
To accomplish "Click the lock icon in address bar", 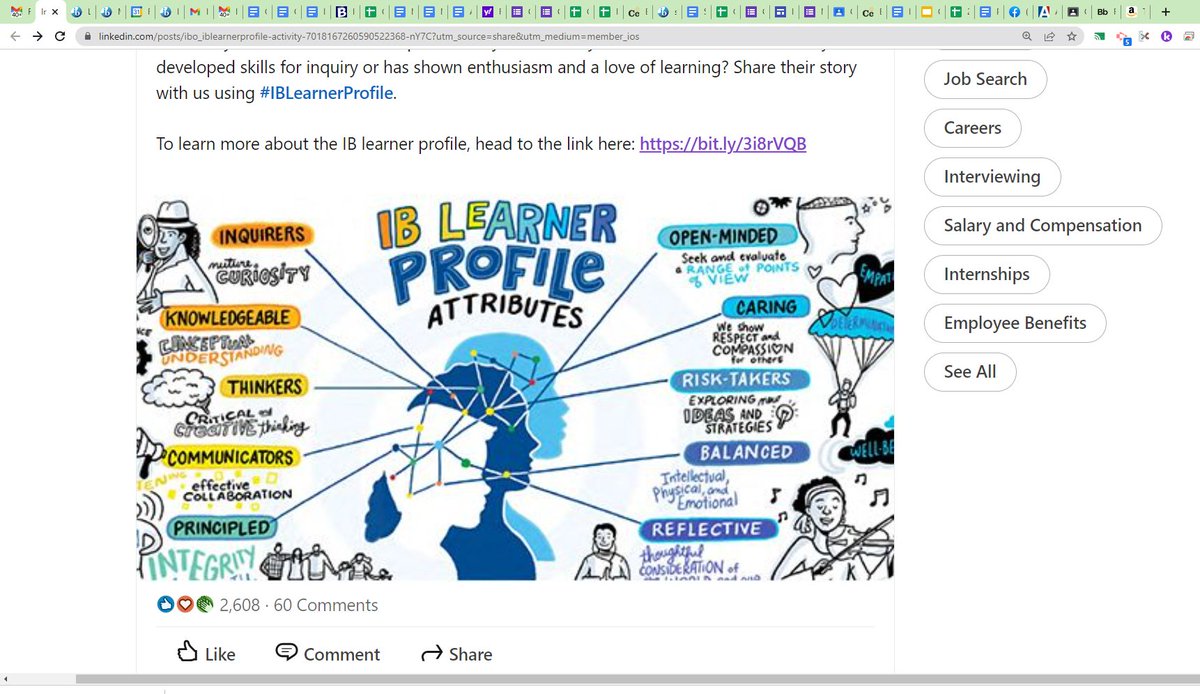I will 88,35.
